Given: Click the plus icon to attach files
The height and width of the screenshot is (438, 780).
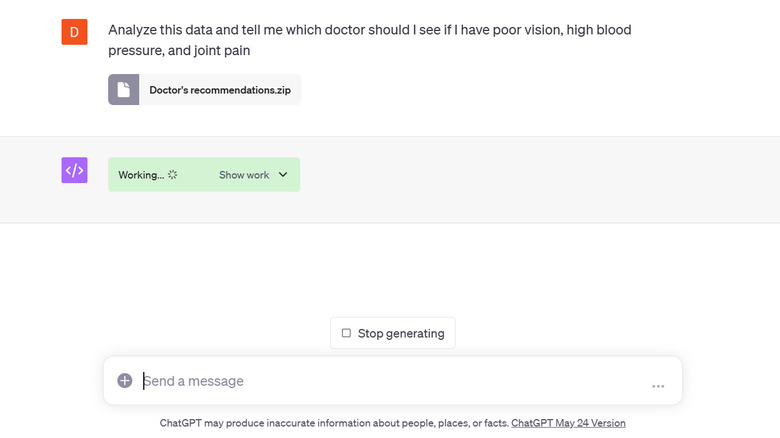Looking at the screenshot, I should 125,381.
